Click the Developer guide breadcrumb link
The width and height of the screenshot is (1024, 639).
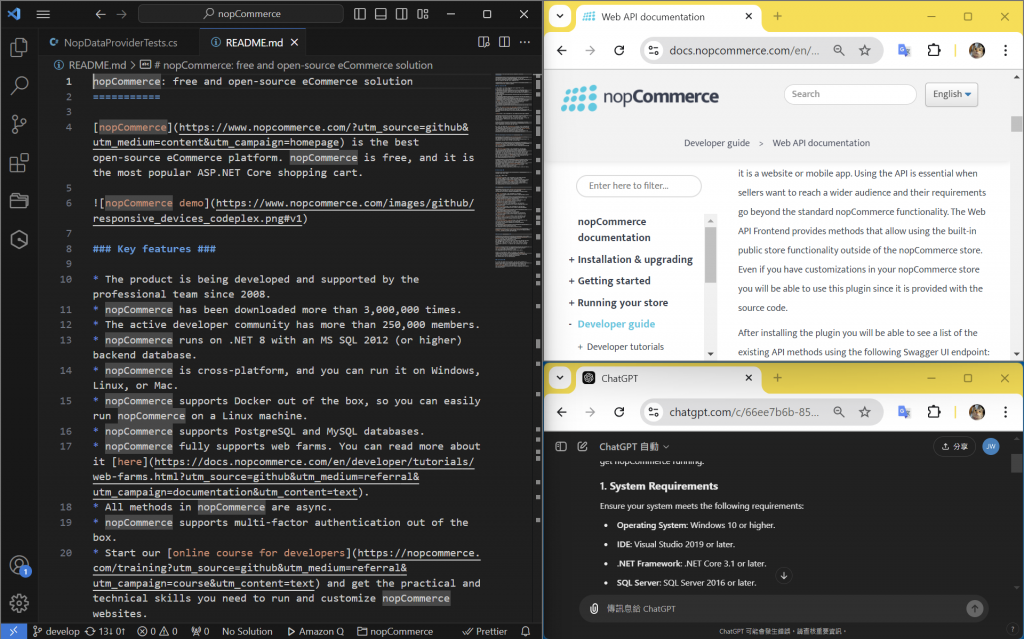716,143
